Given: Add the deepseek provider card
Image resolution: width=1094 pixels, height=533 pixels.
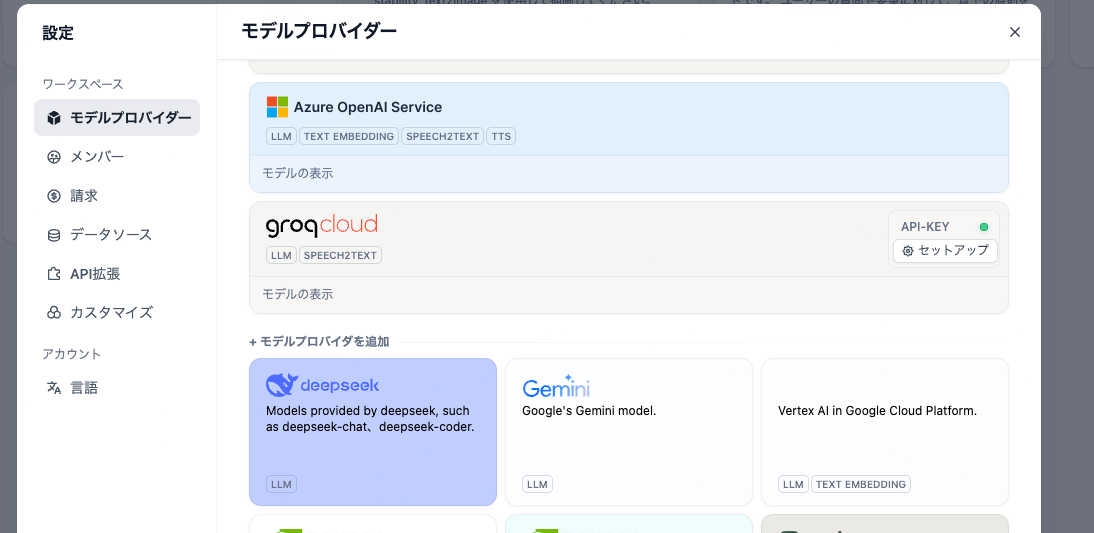Looking at the screenshot, I should coord(373,432).
